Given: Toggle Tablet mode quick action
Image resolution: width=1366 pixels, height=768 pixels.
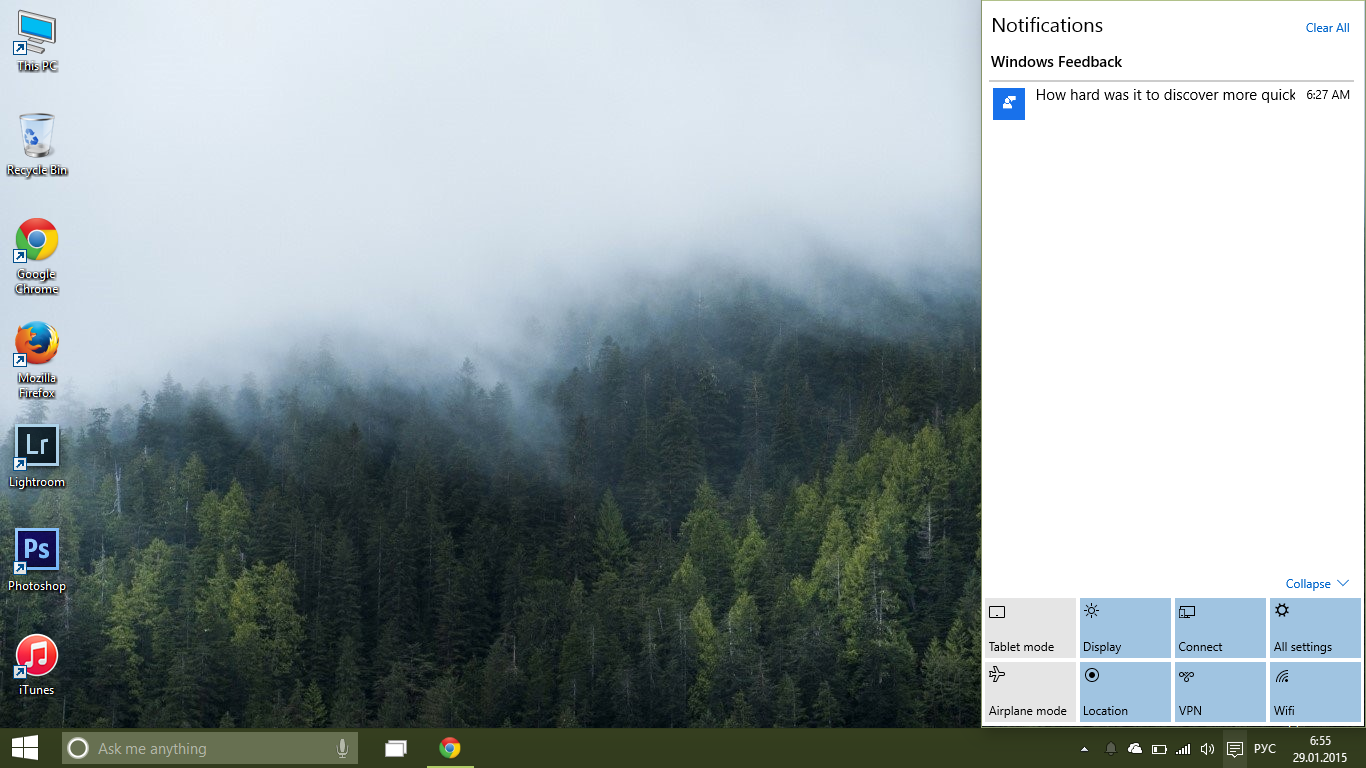Looking at the screenshot, I should [x=1030, y=628].
